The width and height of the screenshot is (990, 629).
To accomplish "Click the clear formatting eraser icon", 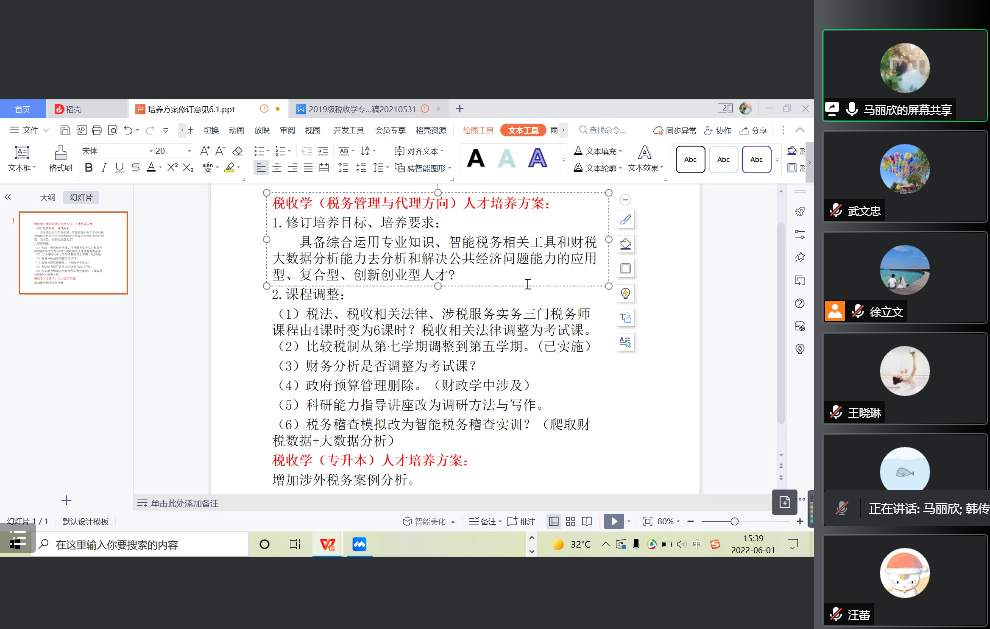I will tap(236, 151).
